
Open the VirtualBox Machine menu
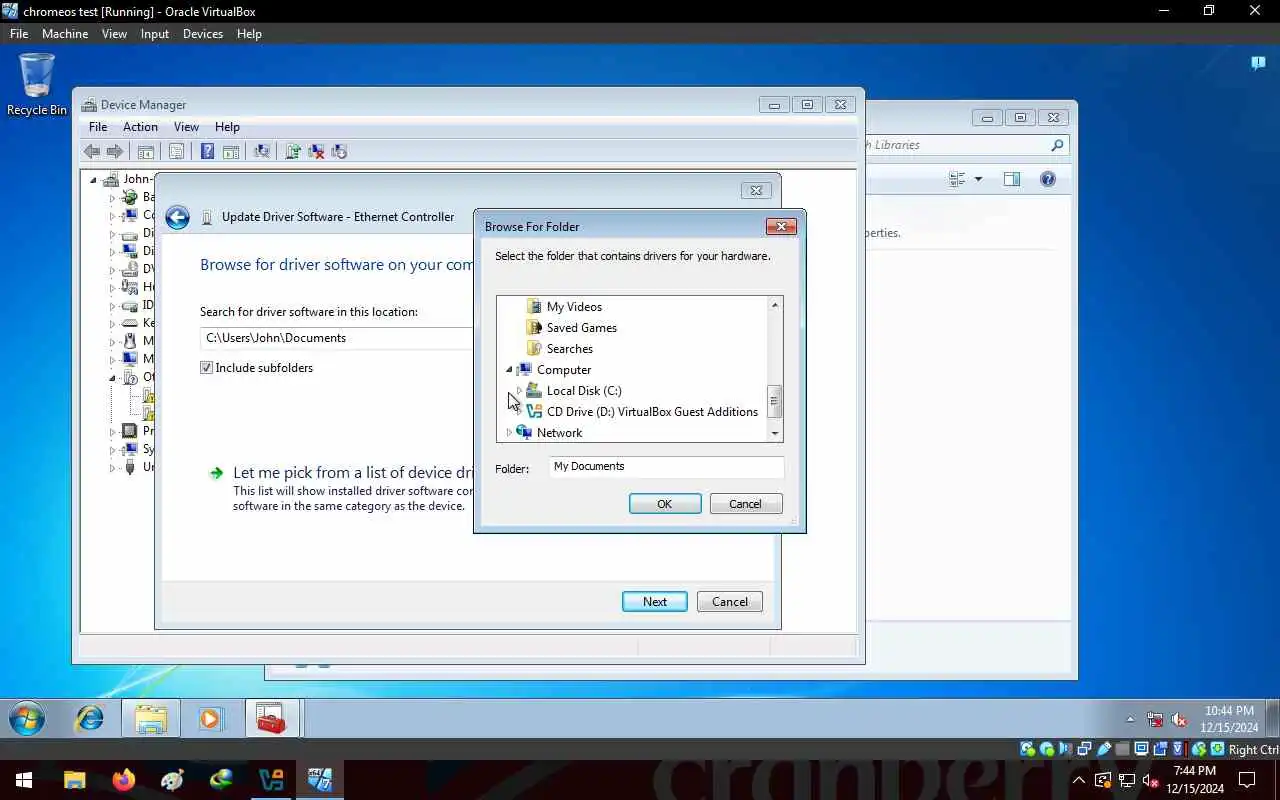click(65, 33)
